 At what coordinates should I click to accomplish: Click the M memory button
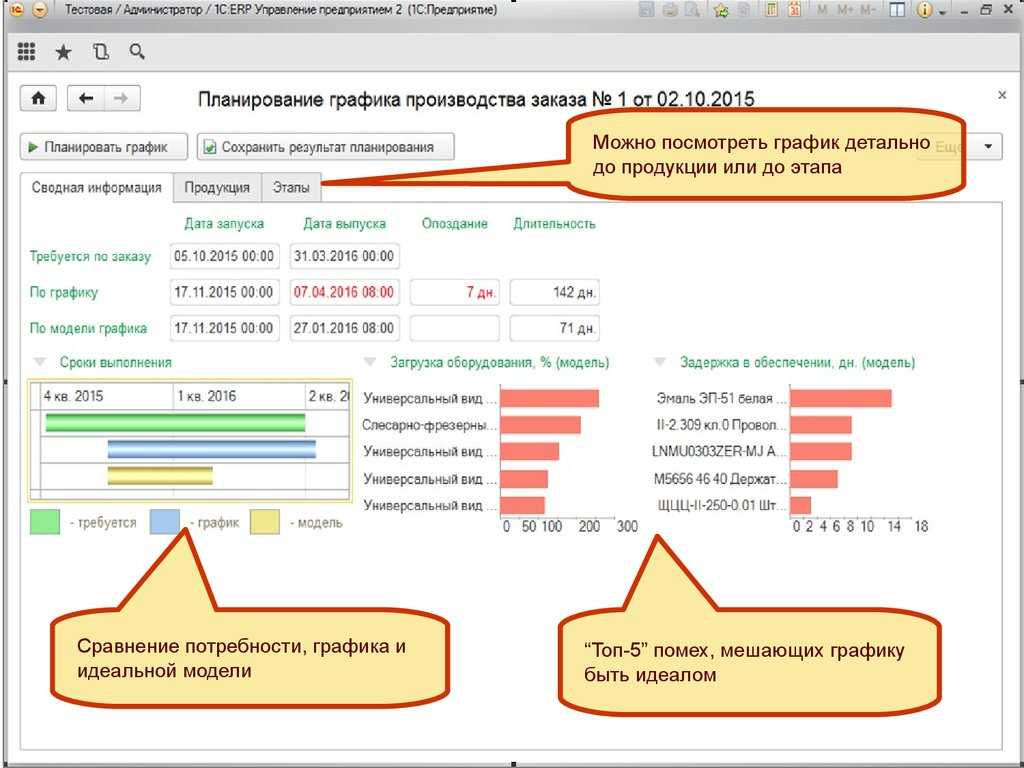tap(822, 10)
